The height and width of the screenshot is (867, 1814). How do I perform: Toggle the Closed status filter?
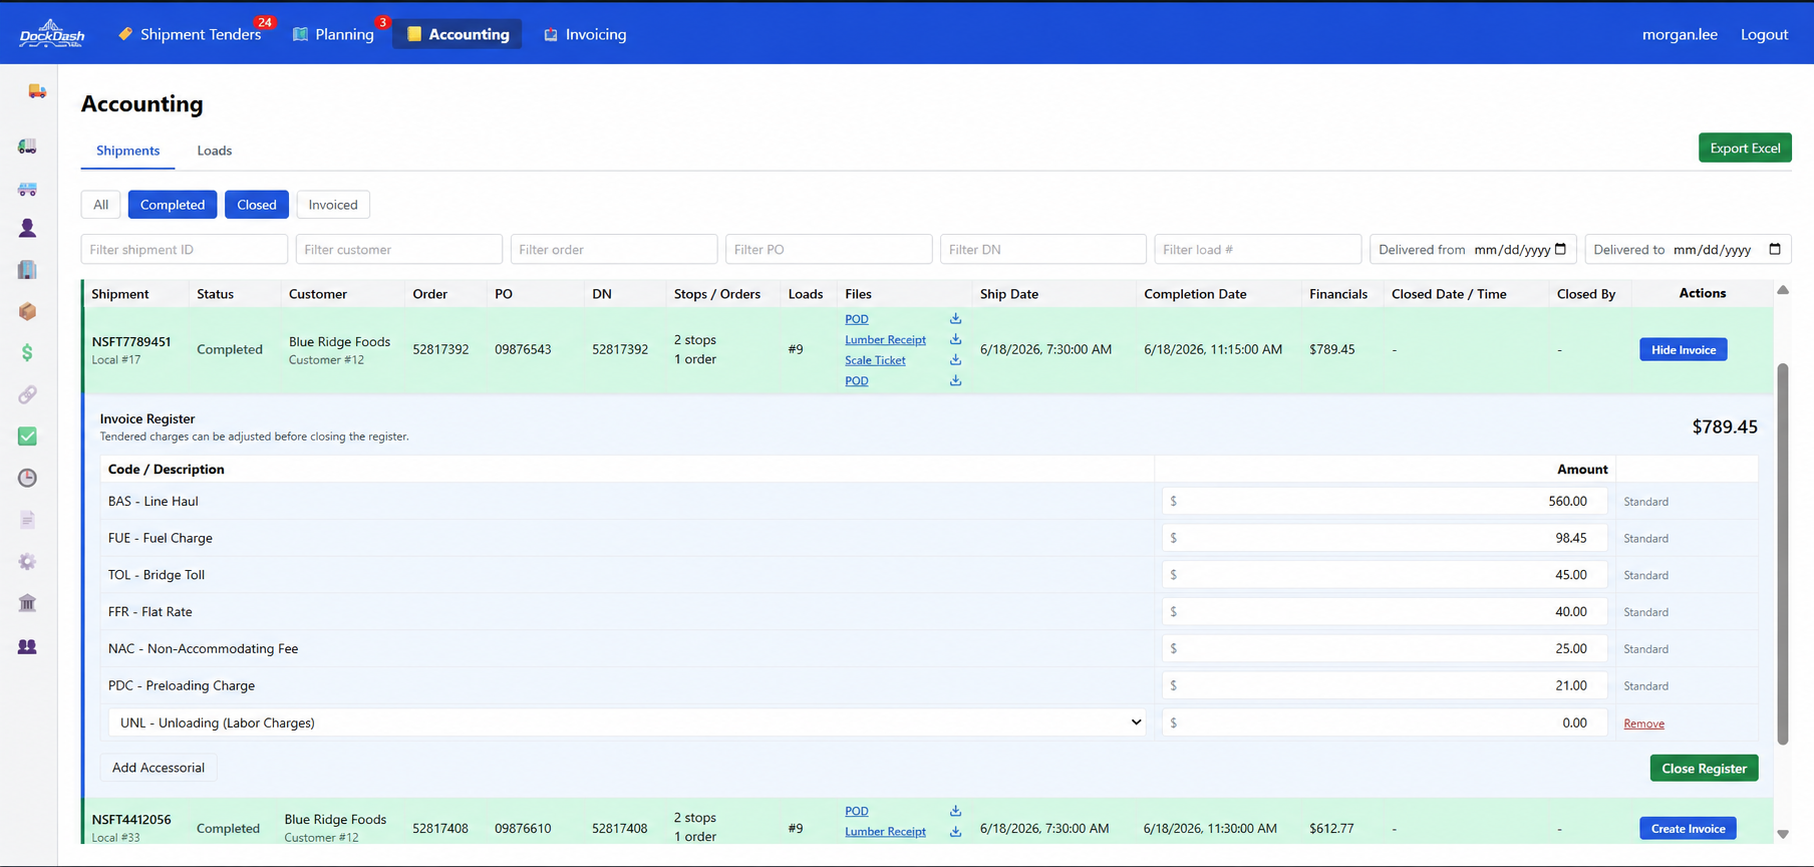pyautogui.click(x=257, y=204)
